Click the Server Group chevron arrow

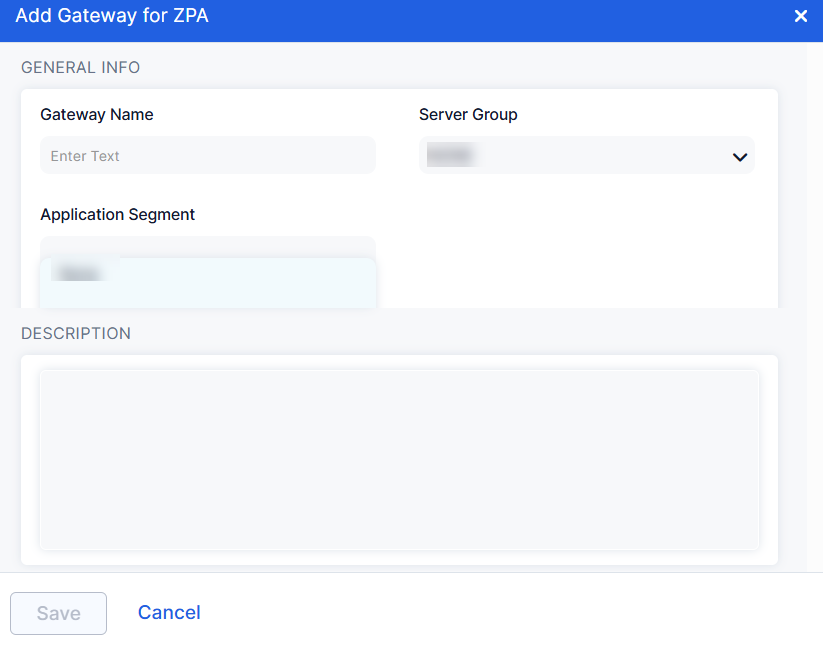pos(740,157)
